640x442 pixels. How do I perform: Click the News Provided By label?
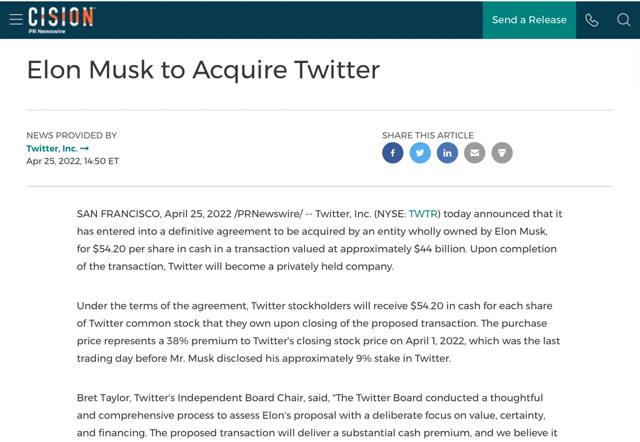point(71,135)
